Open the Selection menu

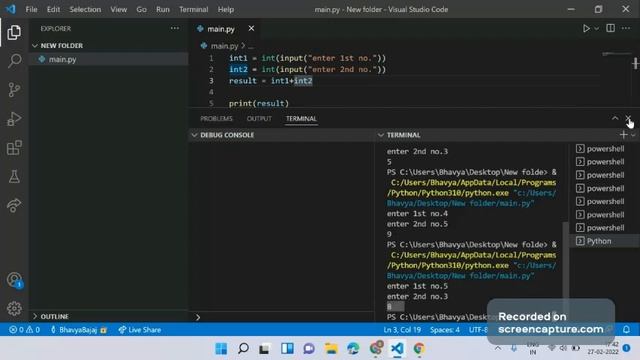pyautogui.click(x=85, y=9)
